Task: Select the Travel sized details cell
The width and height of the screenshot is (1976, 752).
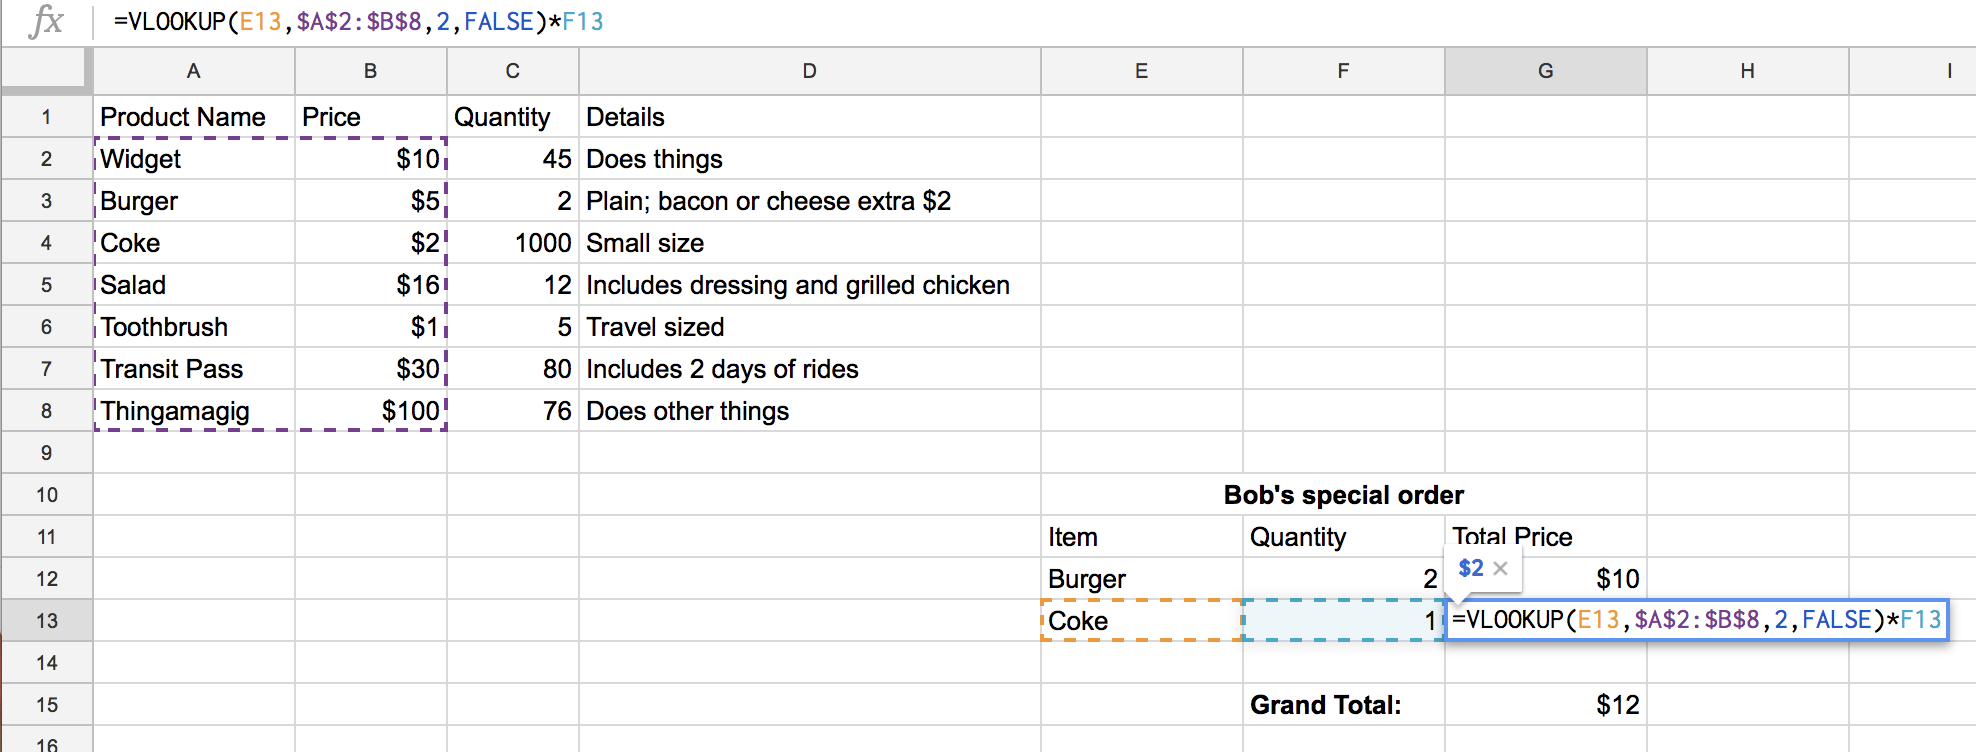Action: coord(808,326)
